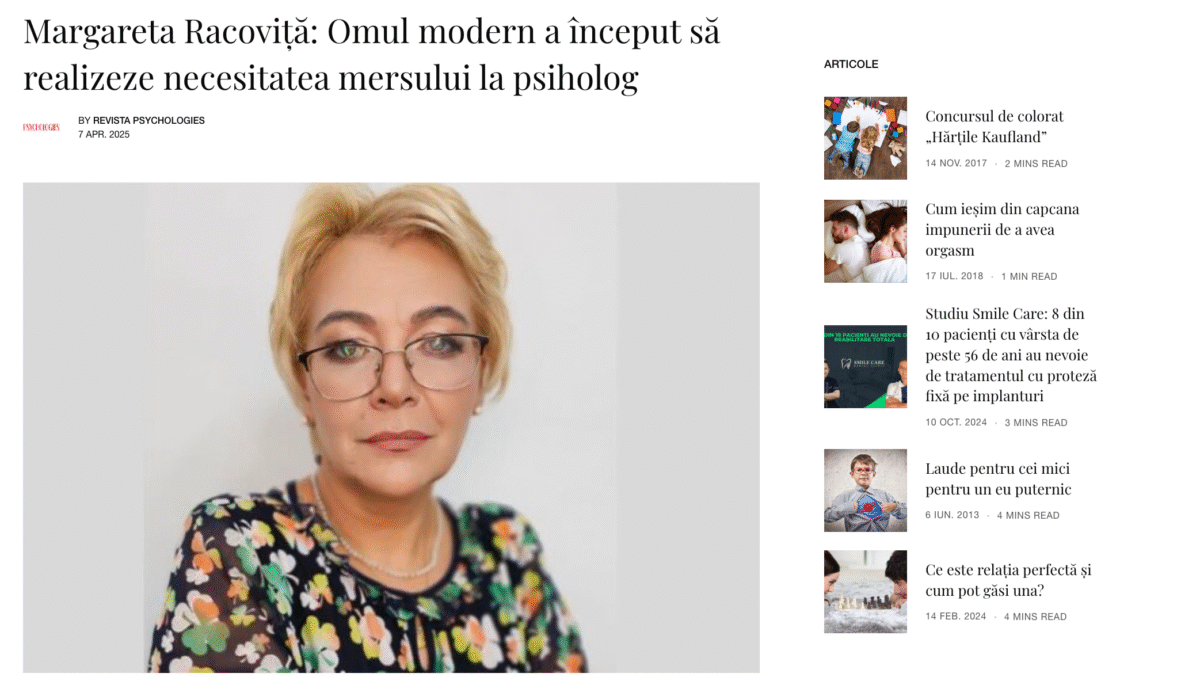
Task: Open the Revista Psychologies author link
Action: [149, 120]
